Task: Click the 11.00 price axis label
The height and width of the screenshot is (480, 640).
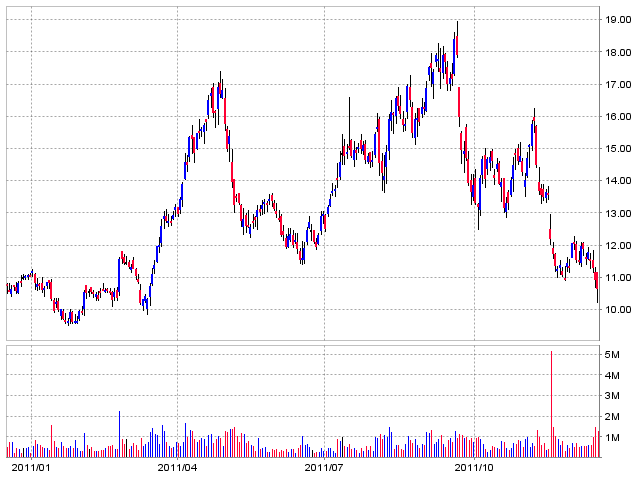Action: [618, 277]
